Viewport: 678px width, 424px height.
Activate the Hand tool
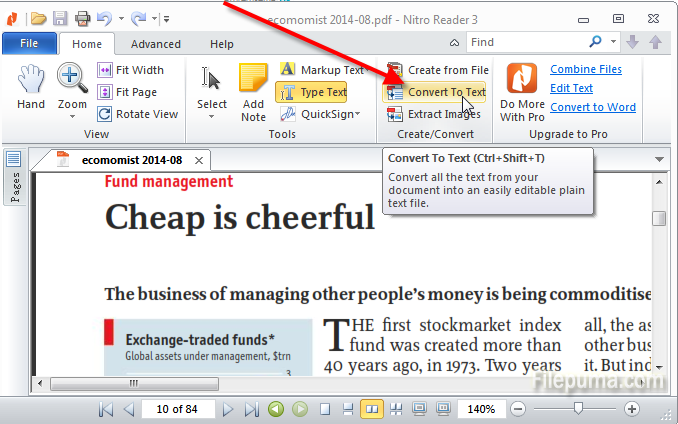click(x=31, y=86)
